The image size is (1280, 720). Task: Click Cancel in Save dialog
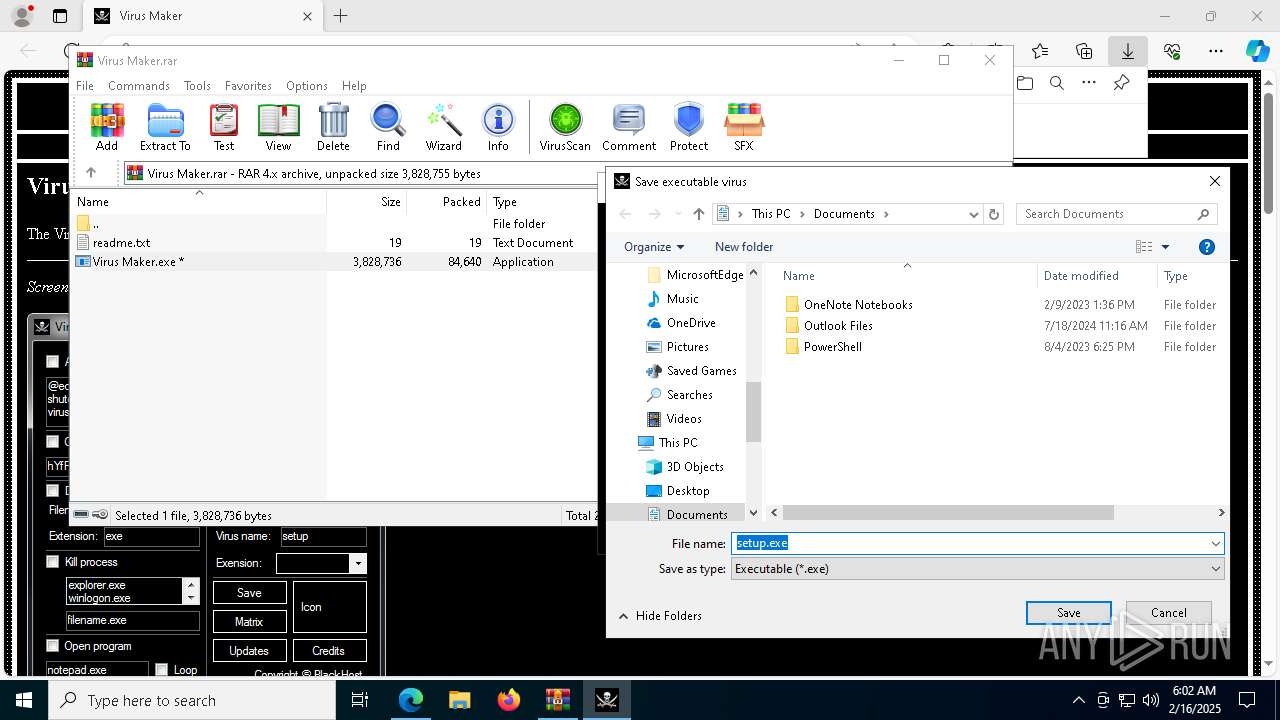tap(1168, 613)
